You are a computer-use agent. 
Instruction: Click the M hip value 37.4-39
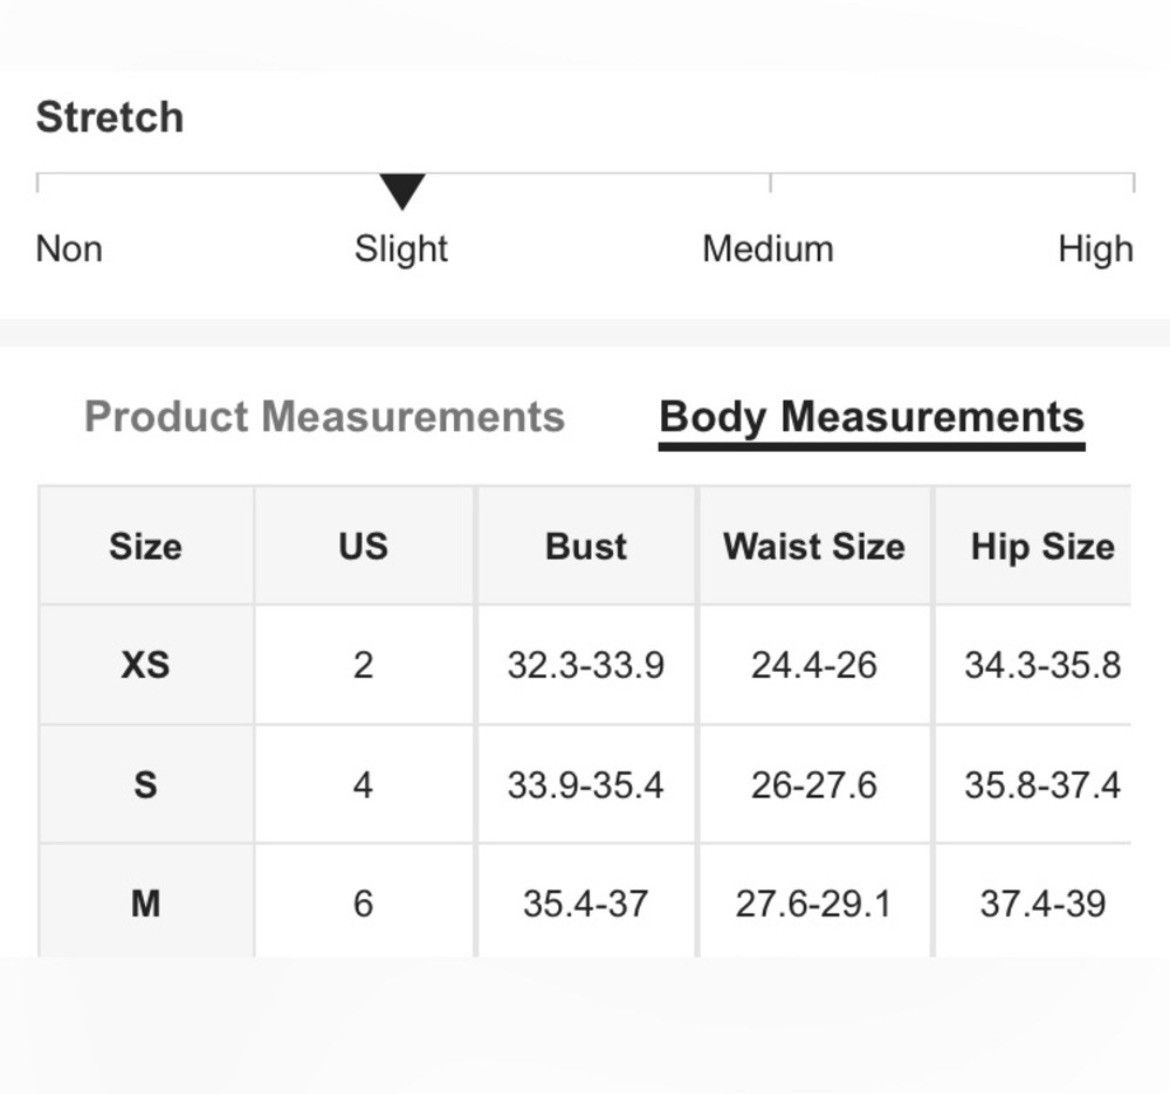point(1042,904)
